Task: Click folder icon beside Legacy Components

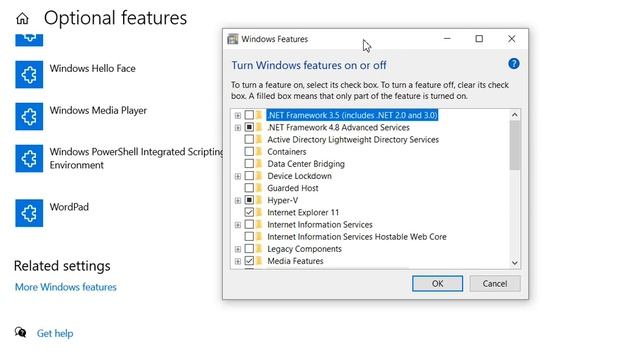Action: (259, 249)
